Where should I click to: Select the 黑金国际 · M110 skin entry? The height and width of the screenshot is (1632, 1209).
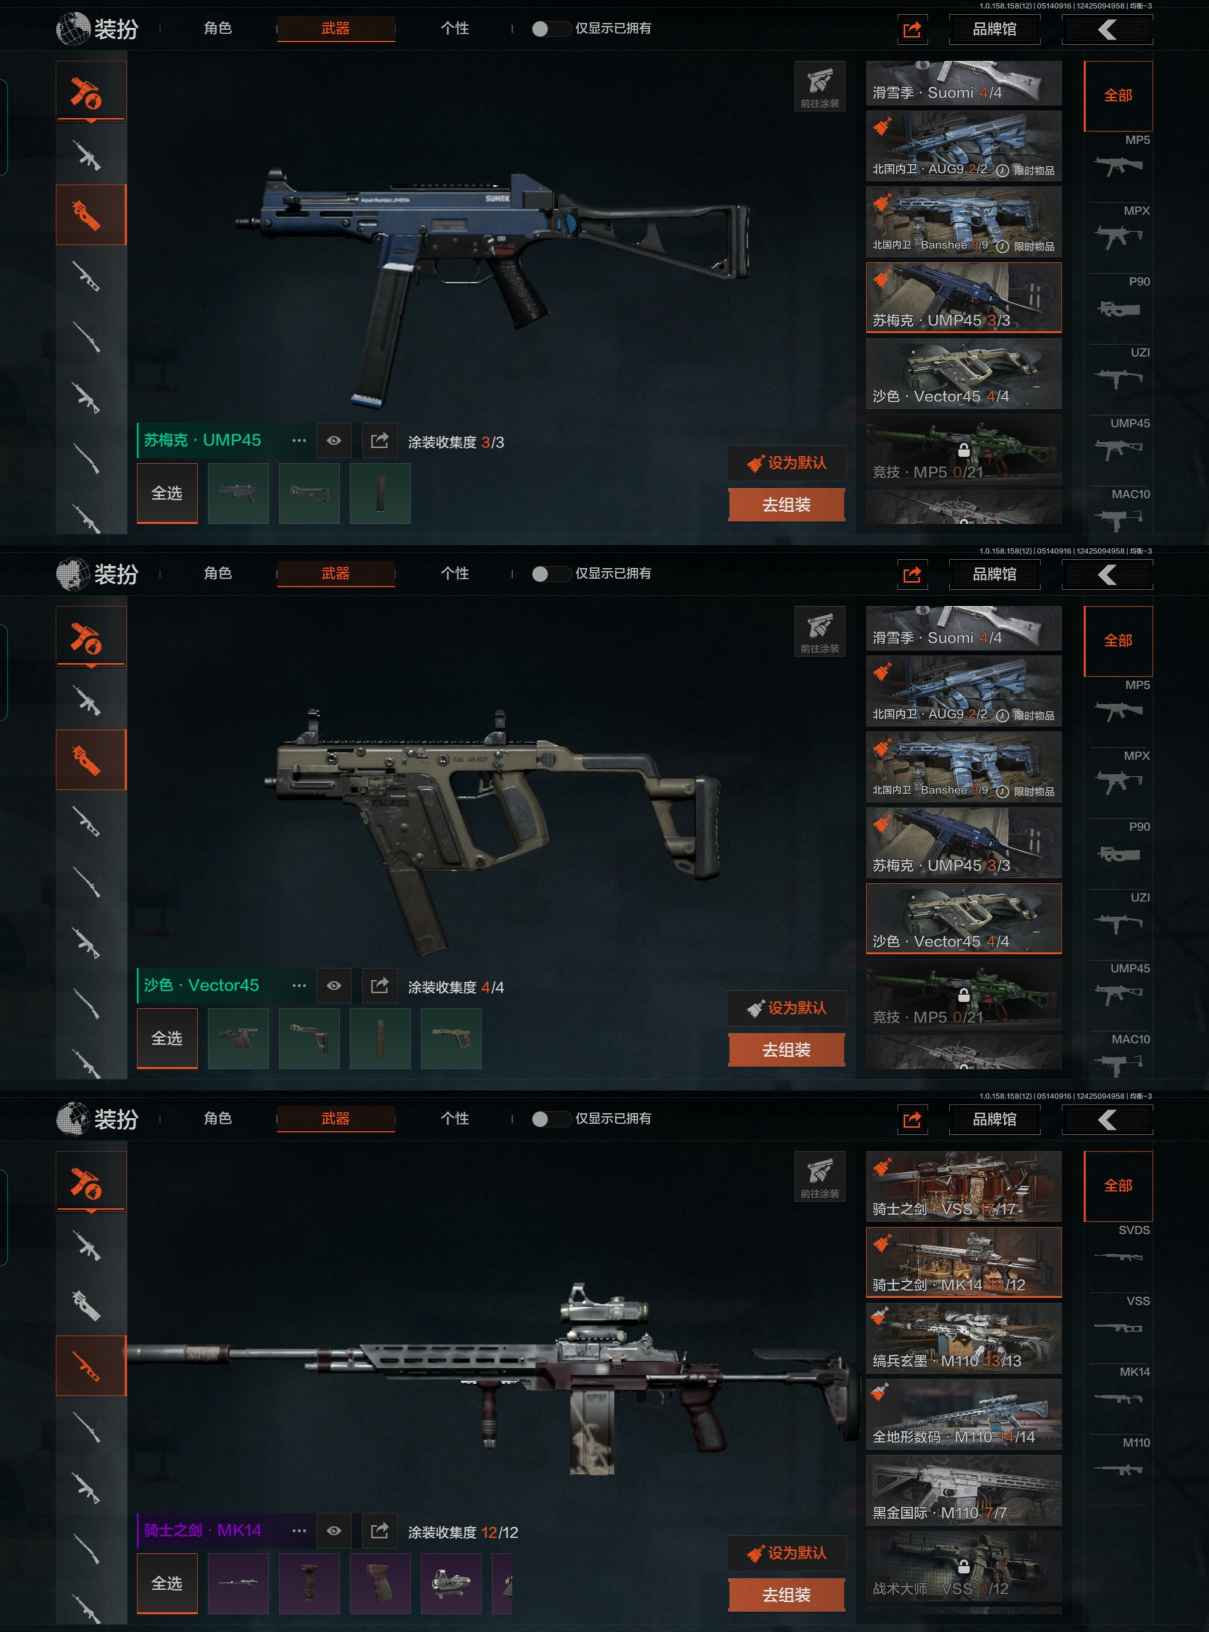(x=964, y=1490)
